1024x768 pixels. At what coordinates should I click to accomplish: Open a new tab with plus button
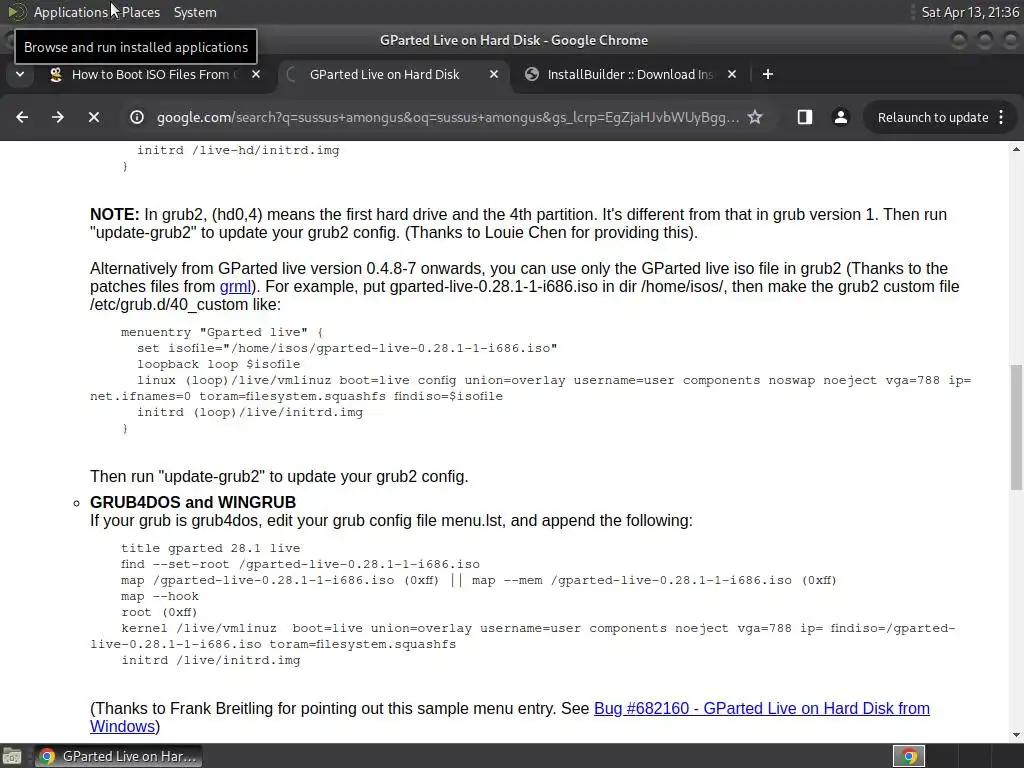pyautogui.click(x=768, y=74)
